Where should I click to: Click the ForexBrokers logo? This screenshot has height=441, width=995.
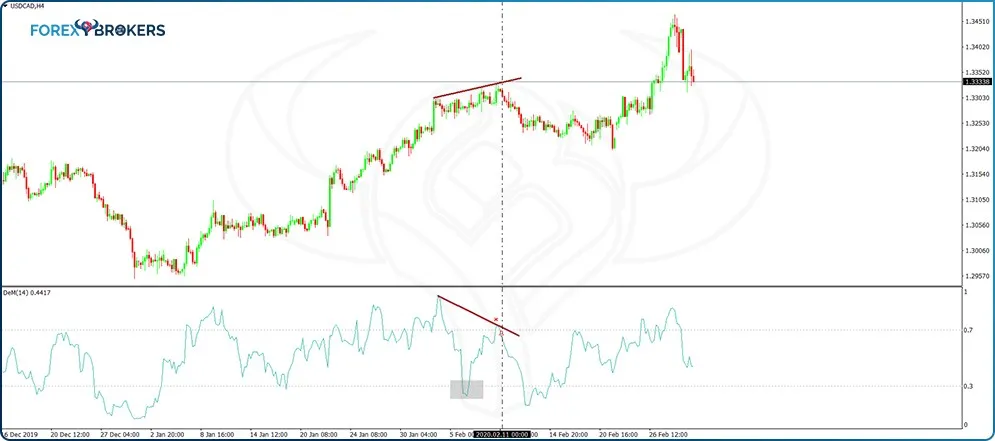98,30
